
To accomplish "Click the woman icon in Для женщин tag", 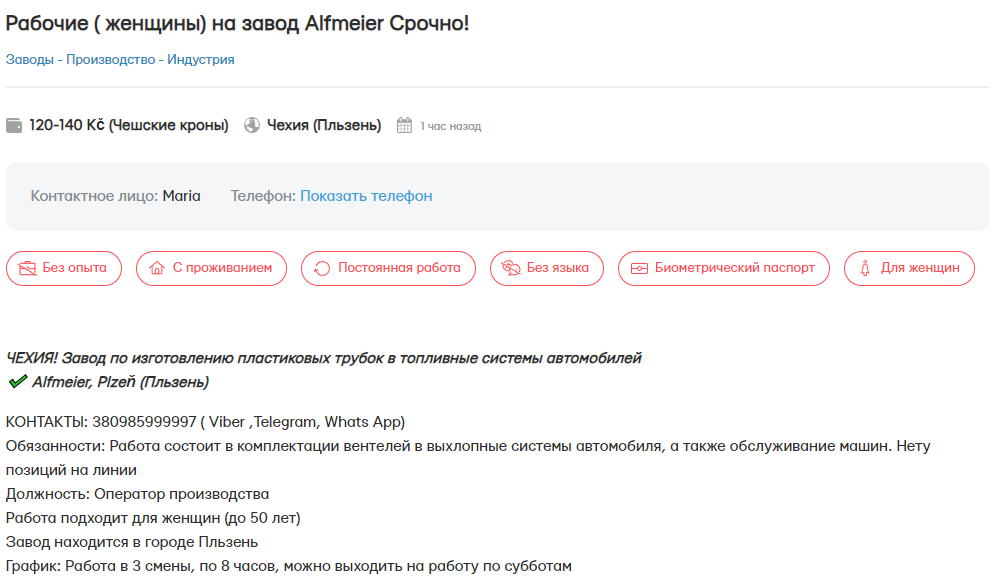I will (864, 268).
